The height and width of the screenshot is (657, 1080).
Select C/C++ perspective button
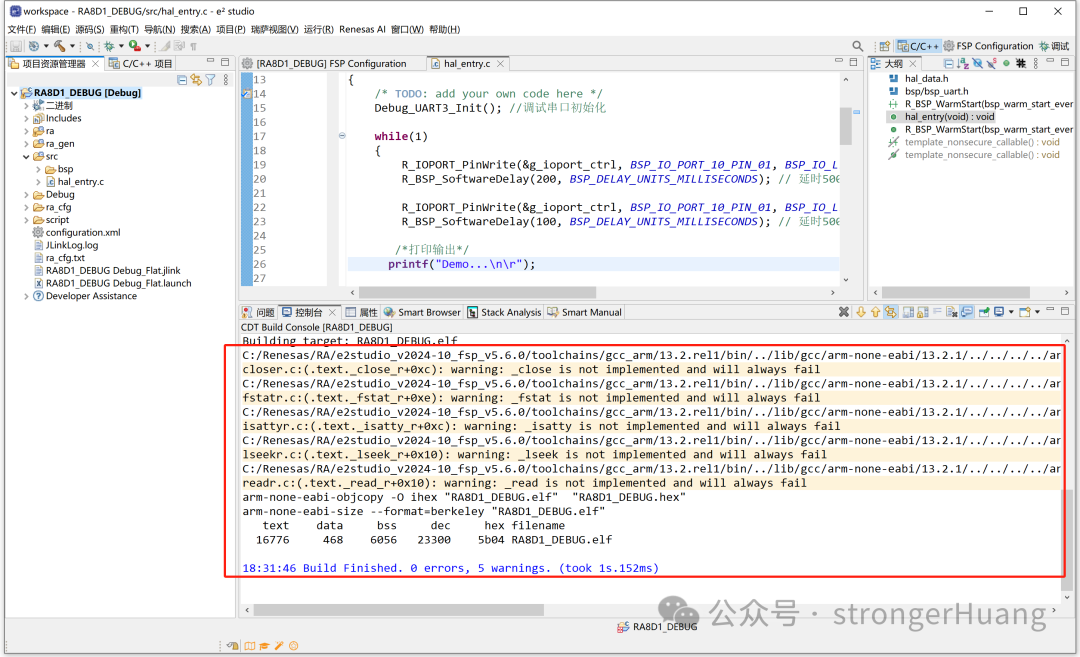(x=917, y=46)
